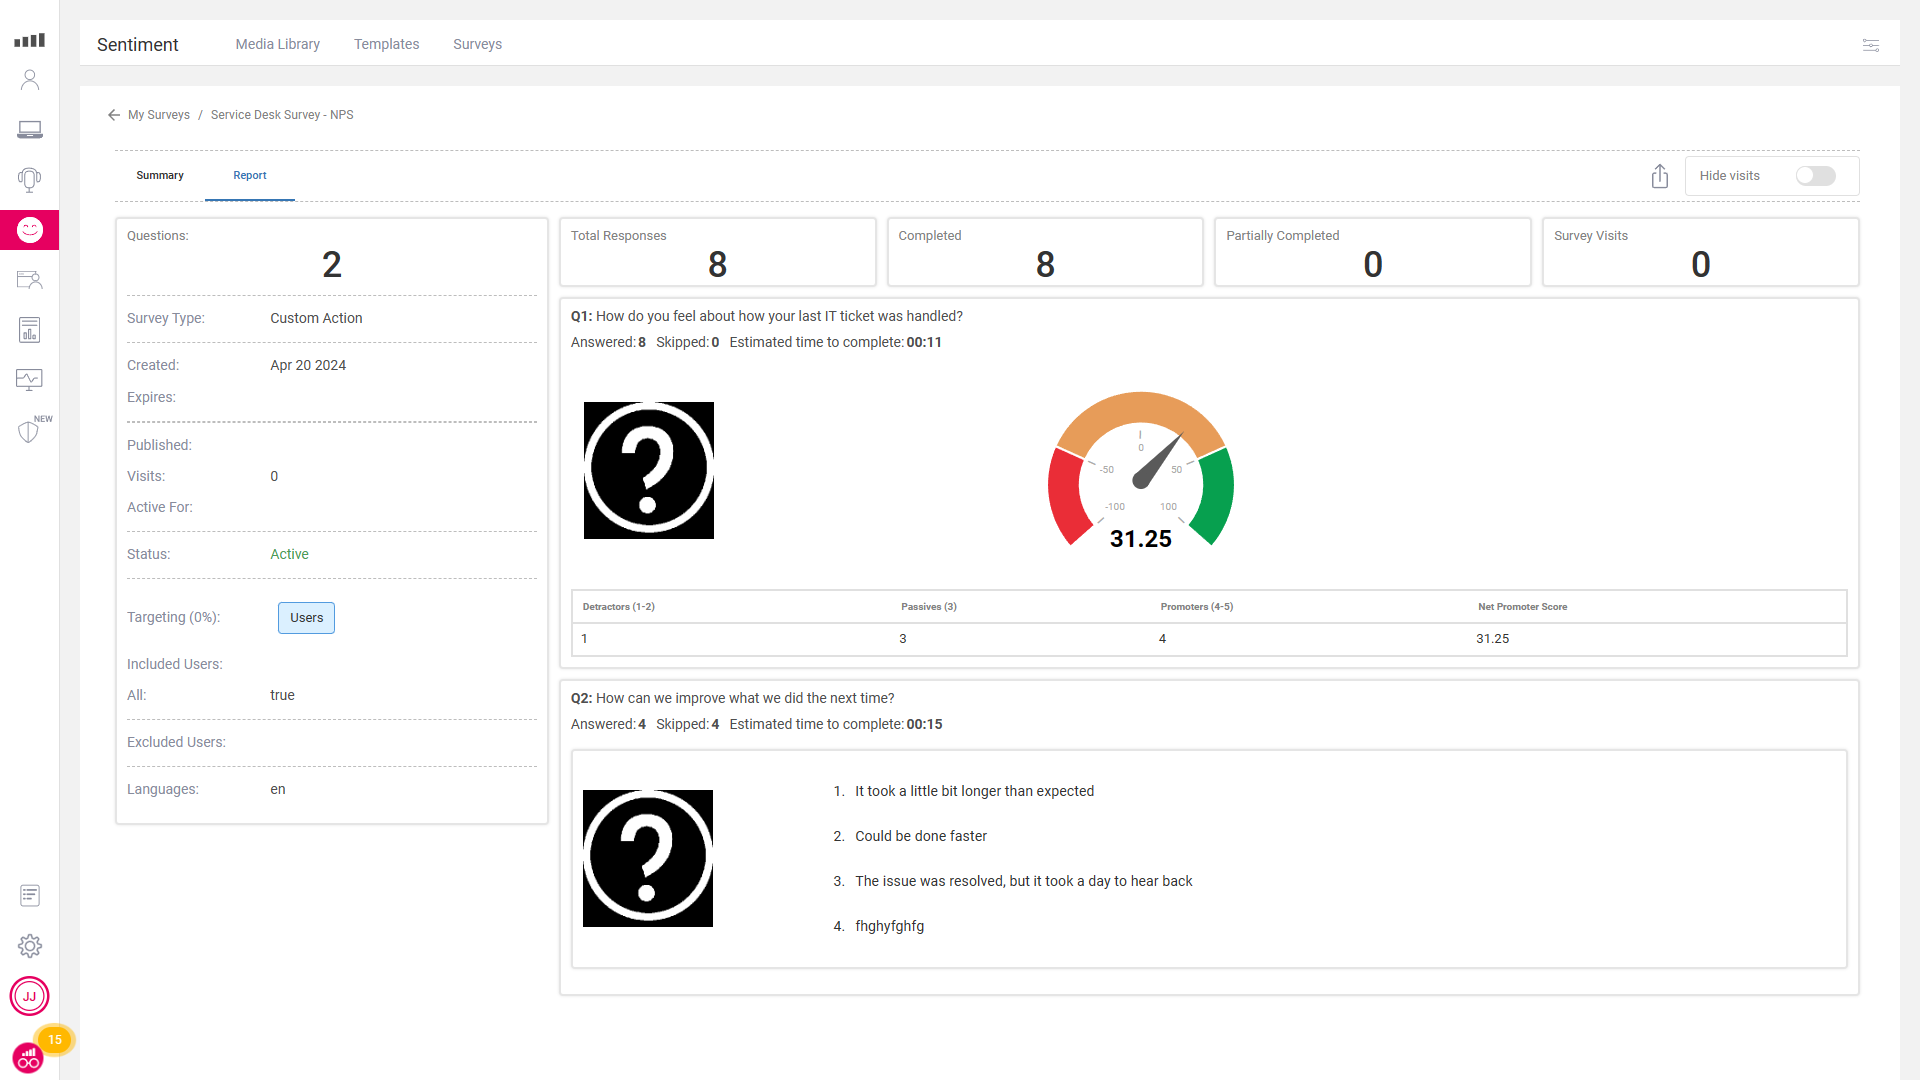Click the Users targeting button
This screenshot has height=1080, width=1920.
coord(306,618)
